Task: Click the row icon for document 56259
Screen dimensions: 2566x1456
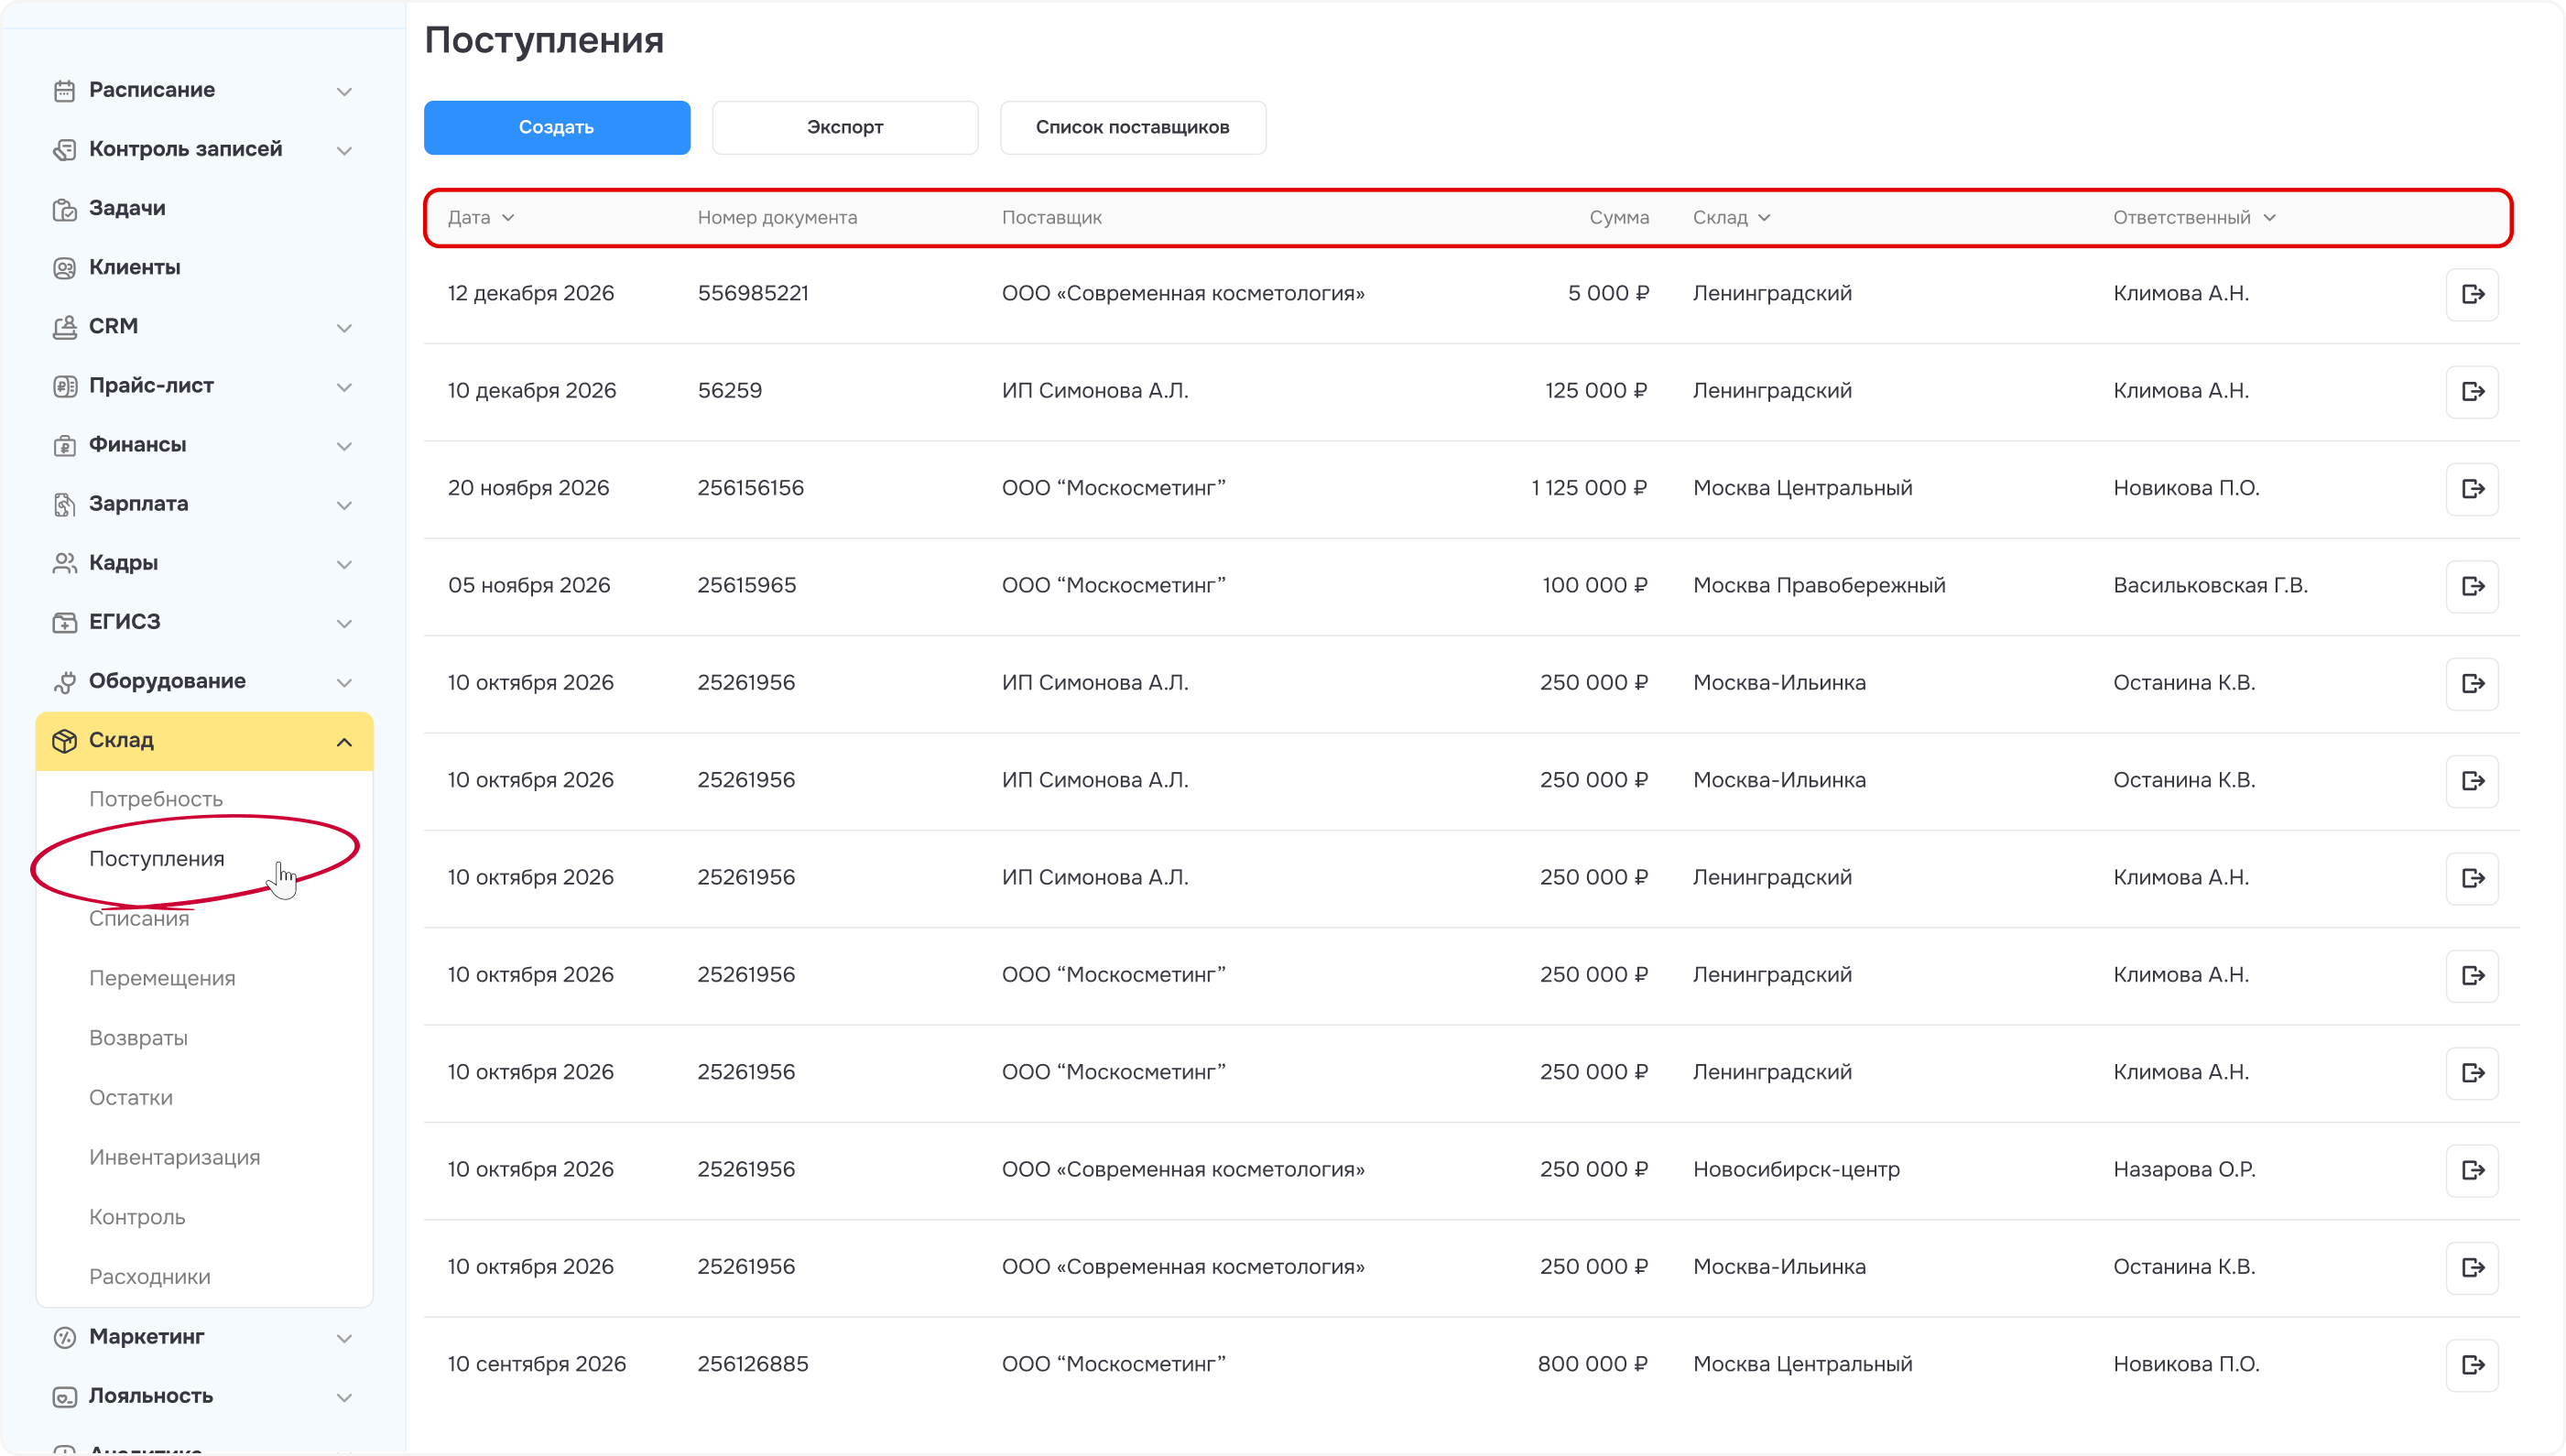Action: pyautogui.click(x=2472, y=391)
